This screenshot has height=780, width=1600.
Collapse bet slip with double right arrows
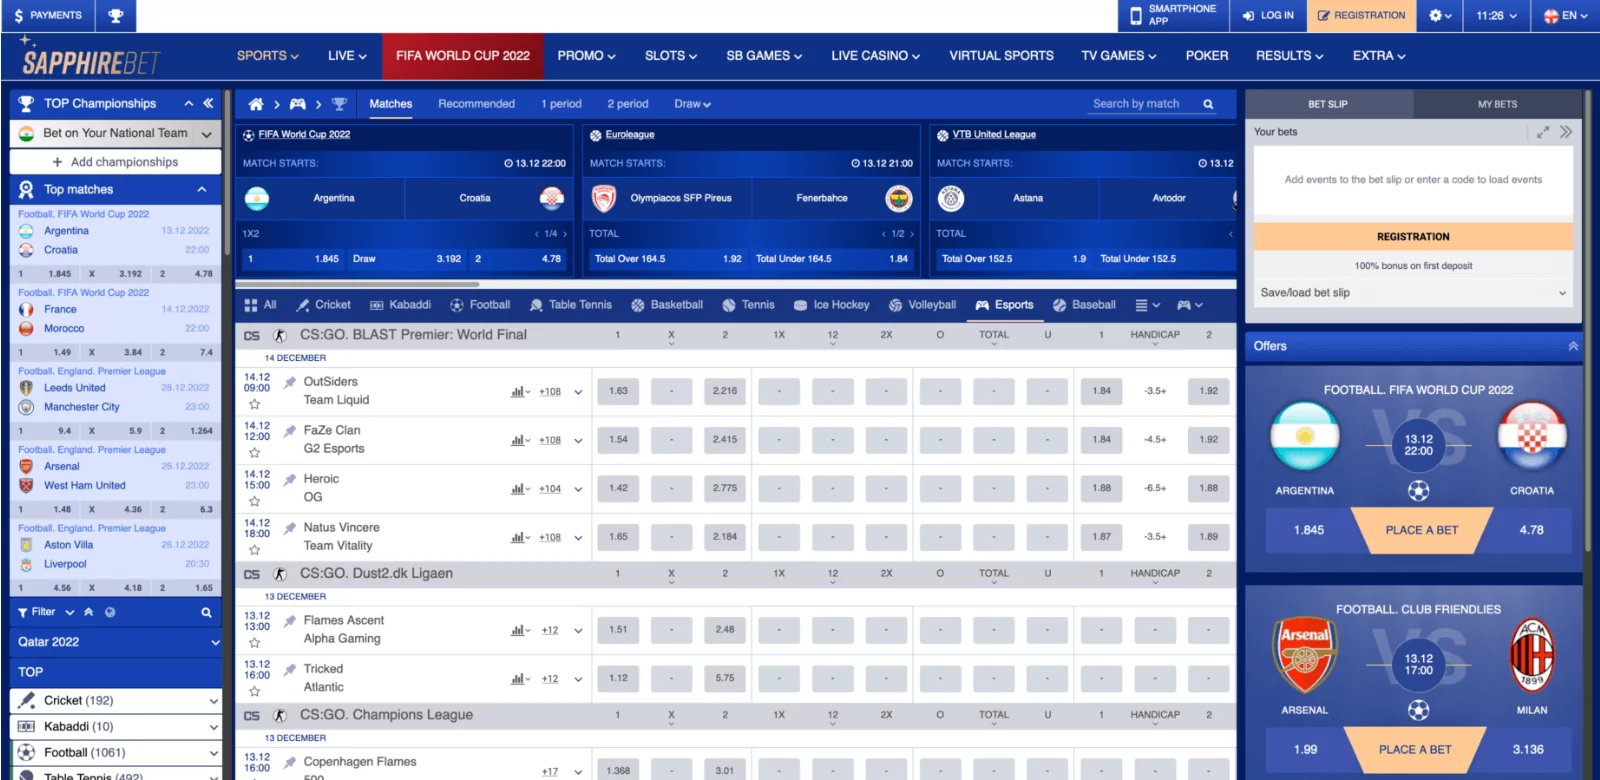pyautogui.click(x=1566, y=132)
